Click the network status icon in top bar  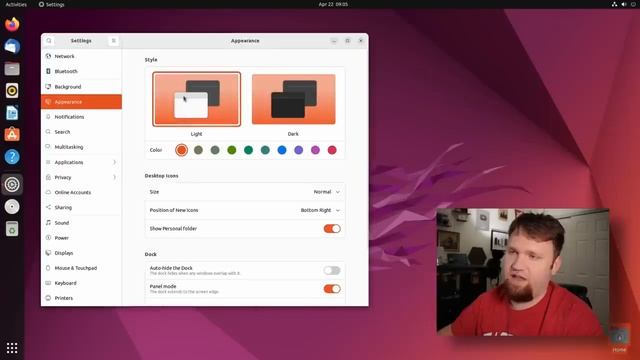pyautogui.click(x=614, y=4)
